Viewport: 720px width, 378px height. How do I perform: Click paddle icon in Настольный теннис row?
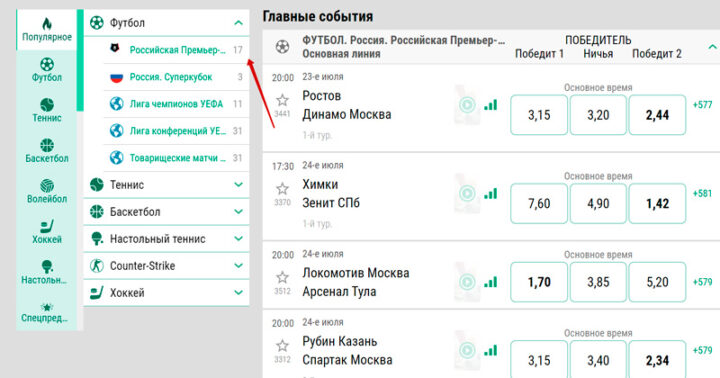coord(96,239)
